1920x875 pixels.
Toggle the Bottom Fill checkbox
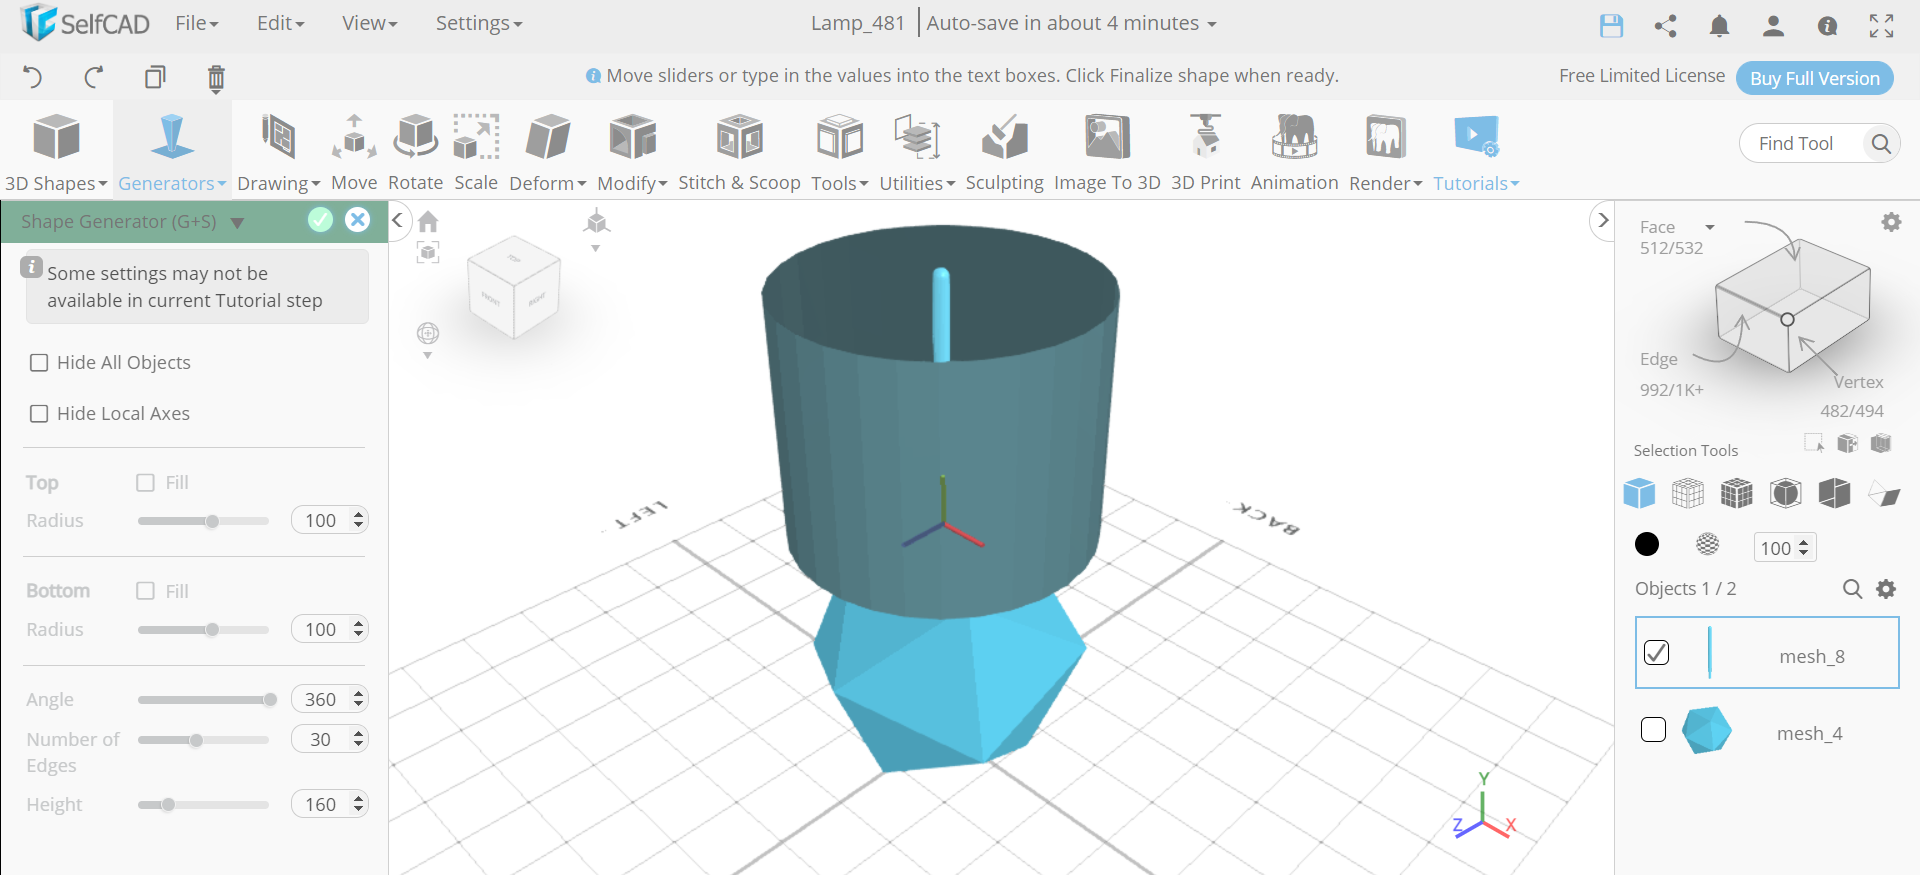(x=145, y=591)
